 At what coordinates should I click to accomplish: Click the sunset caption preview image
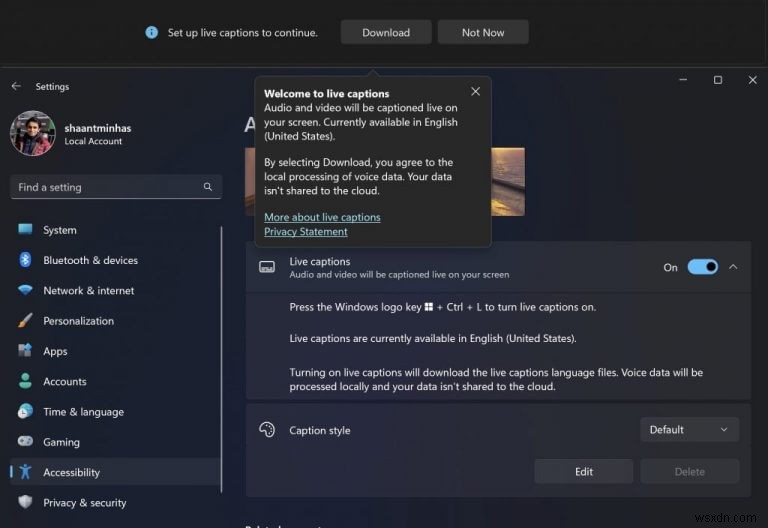507,182
